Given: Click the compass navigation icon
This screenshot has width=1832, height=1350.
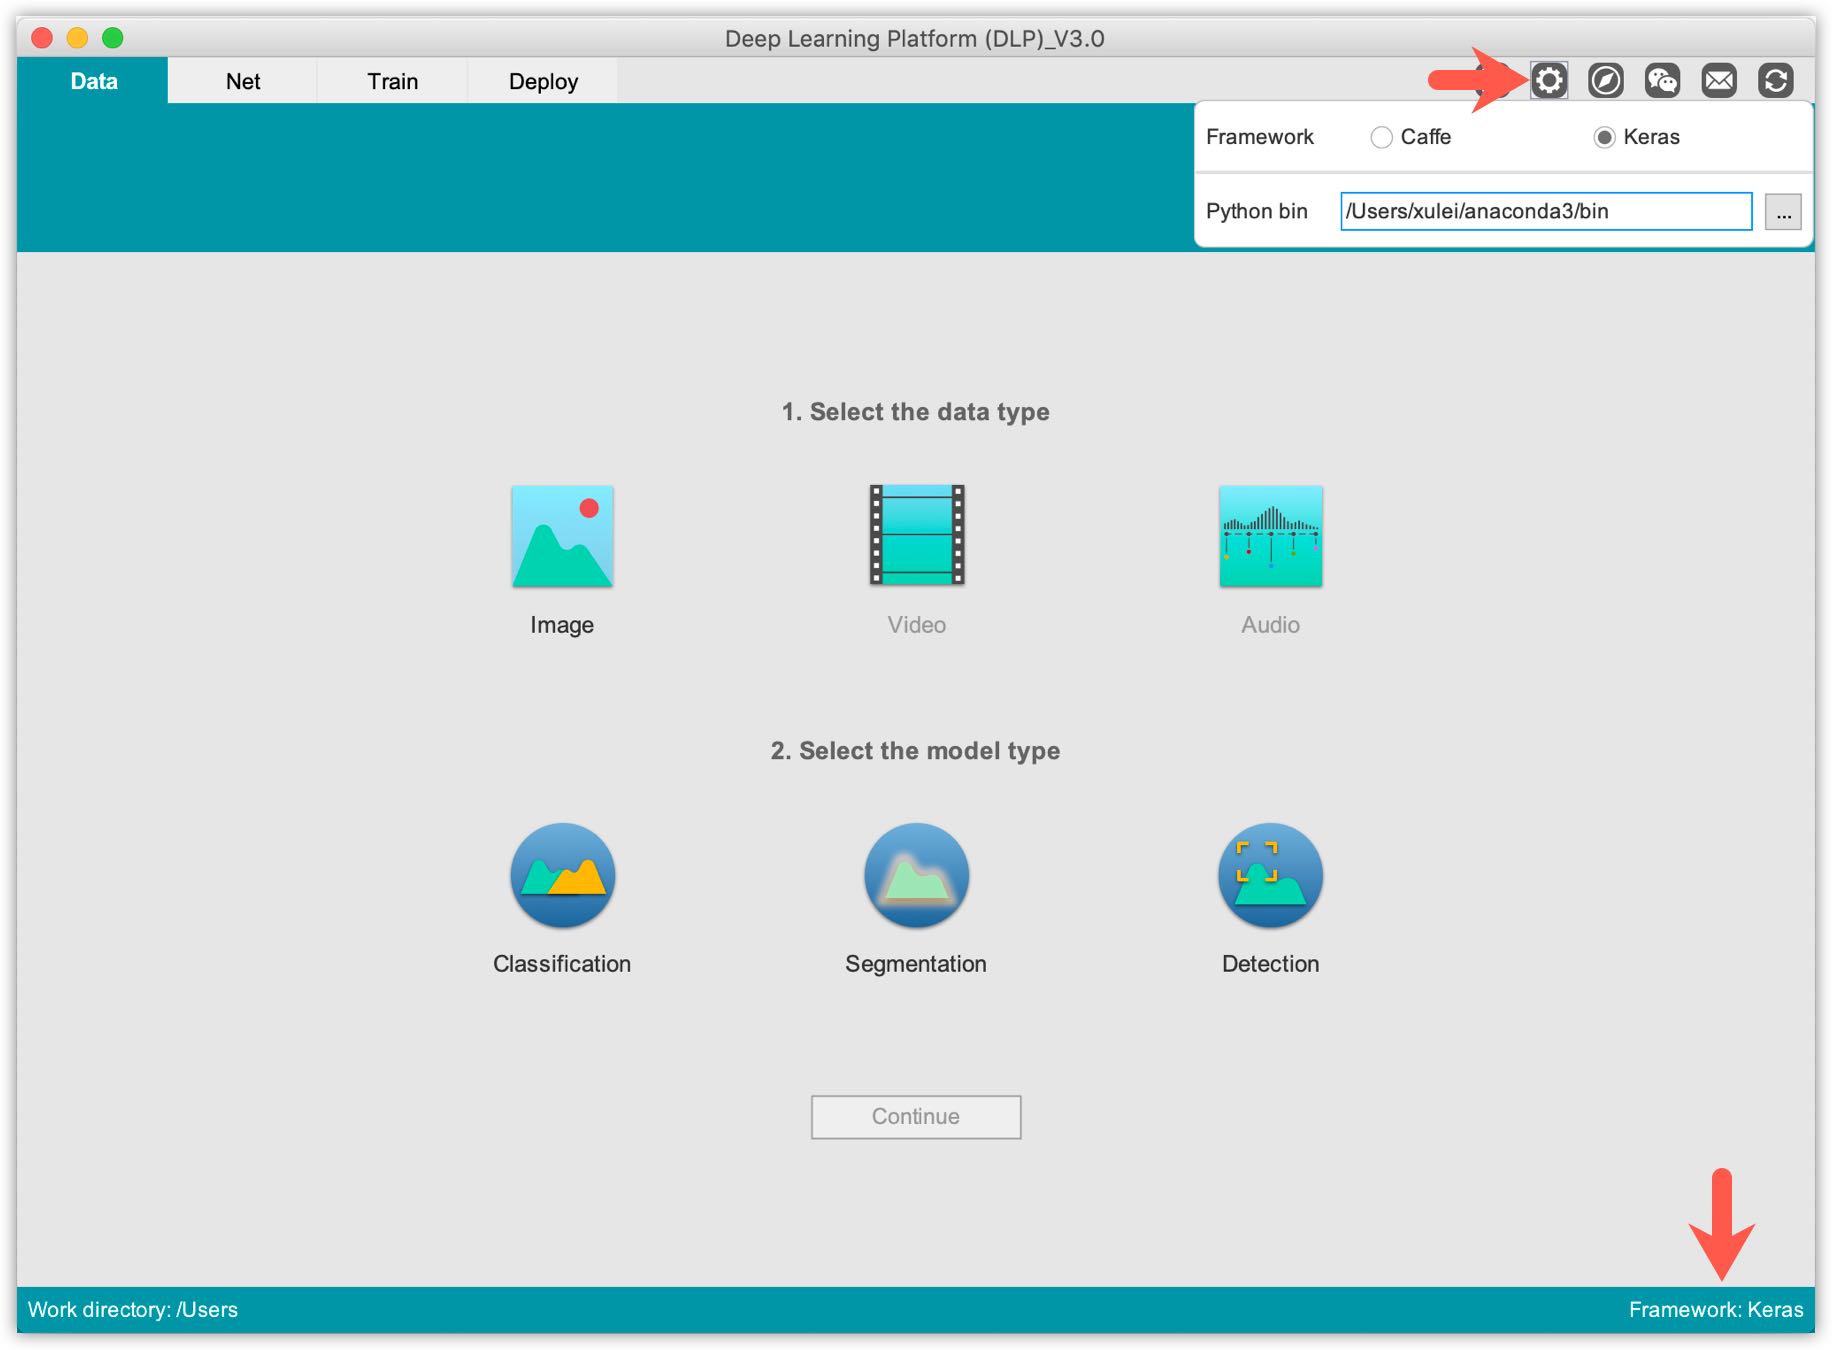Looking at the screenshot, I should [1605, 80].
